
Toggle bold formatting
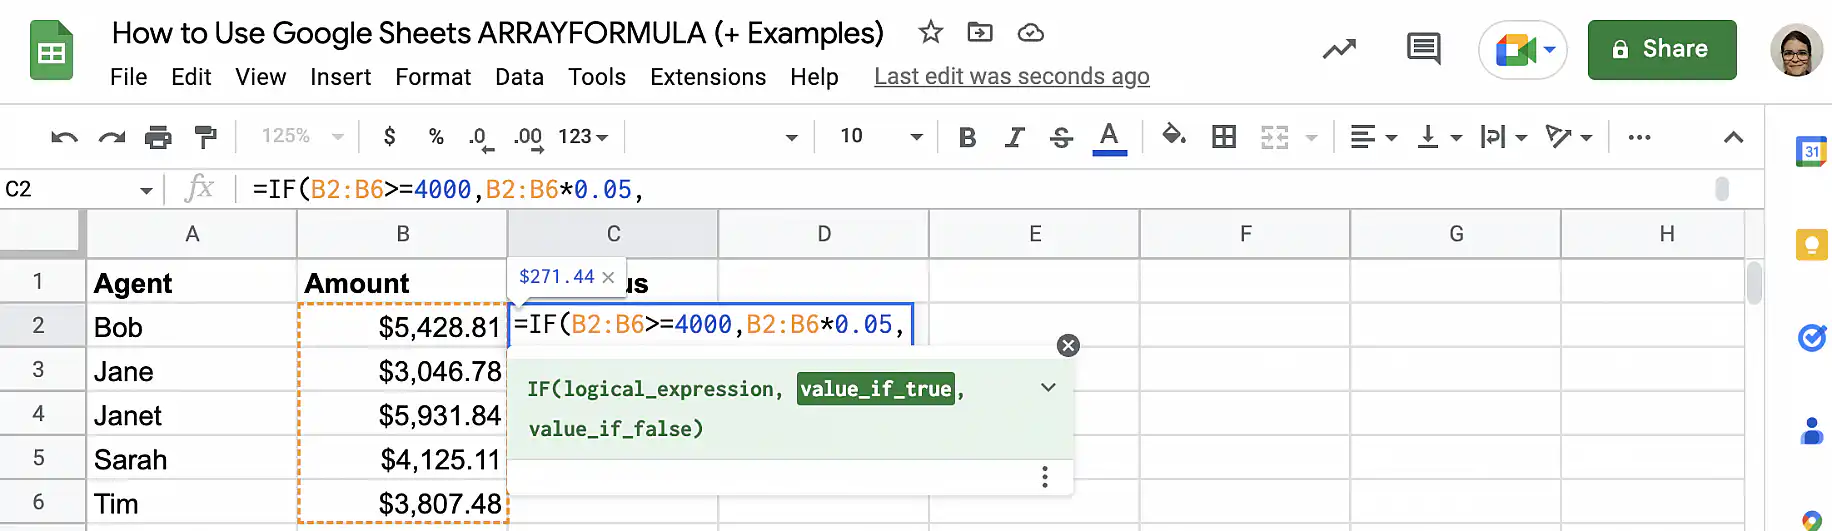click(967, 137)
